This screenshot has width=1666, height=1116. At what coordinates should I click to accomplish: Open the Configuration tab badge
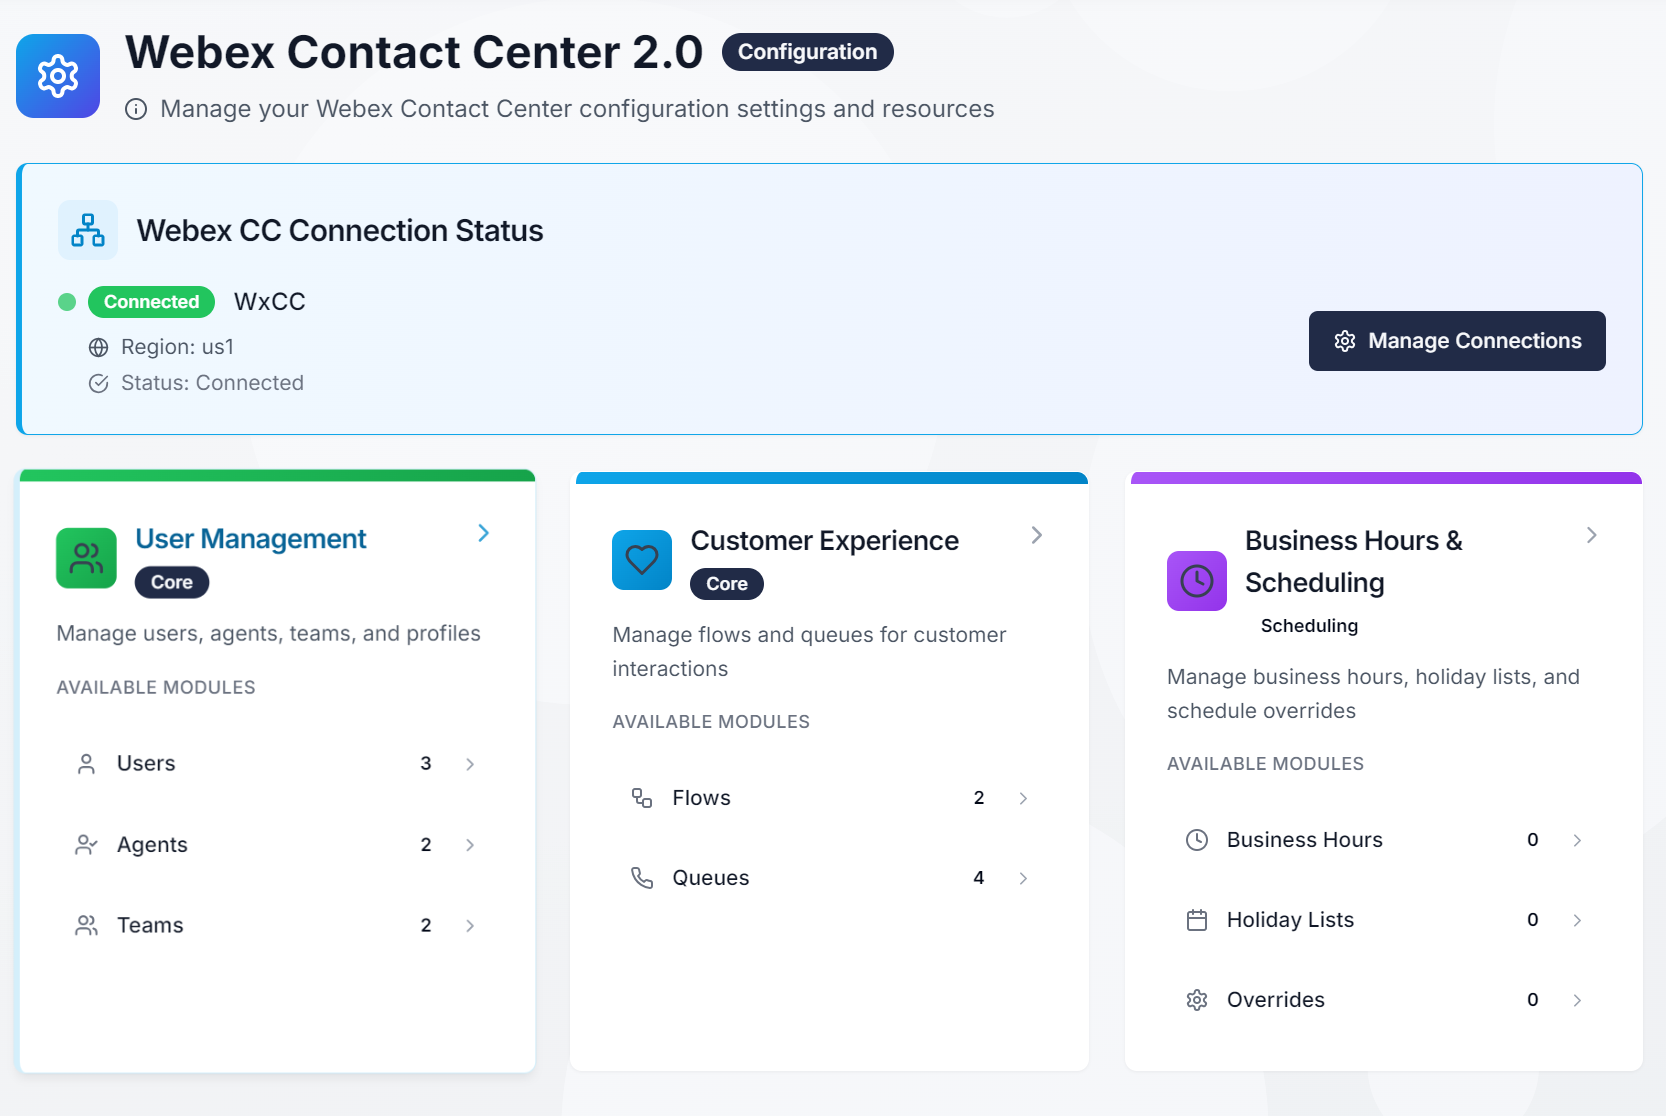806,51
